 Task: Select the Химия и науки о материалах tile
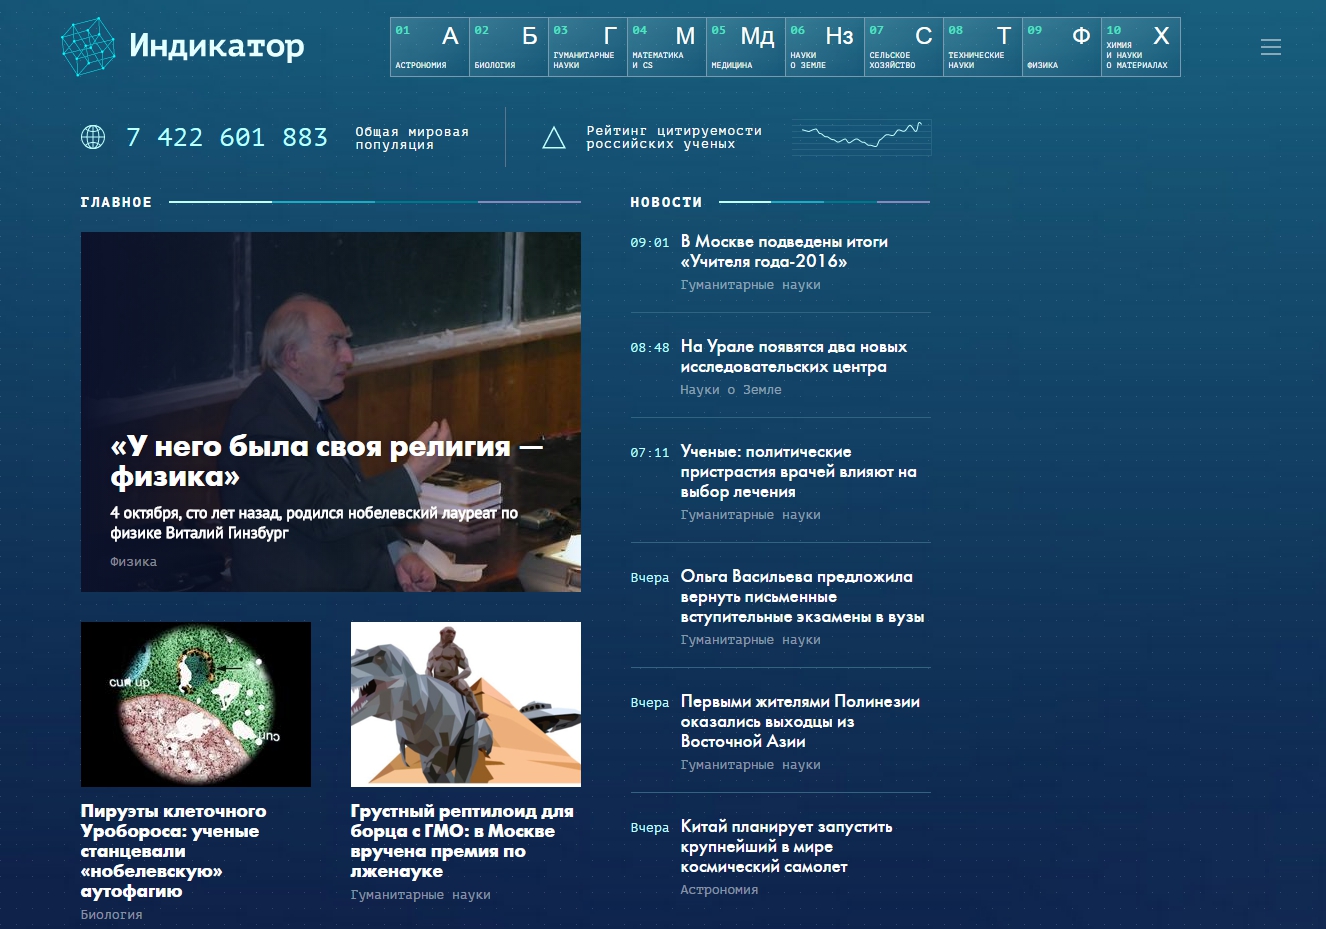click(x=1141, y=47)
